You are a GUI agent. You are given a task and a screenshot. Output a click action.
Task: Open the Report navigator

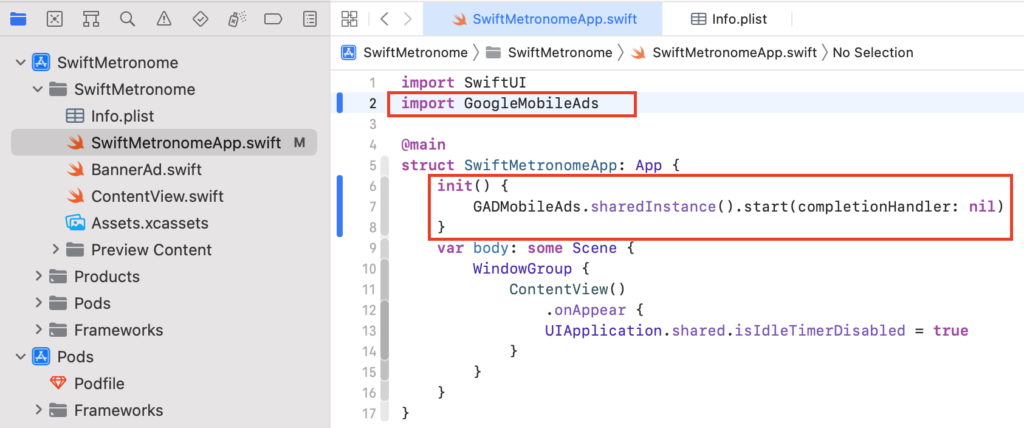point(310,19)
